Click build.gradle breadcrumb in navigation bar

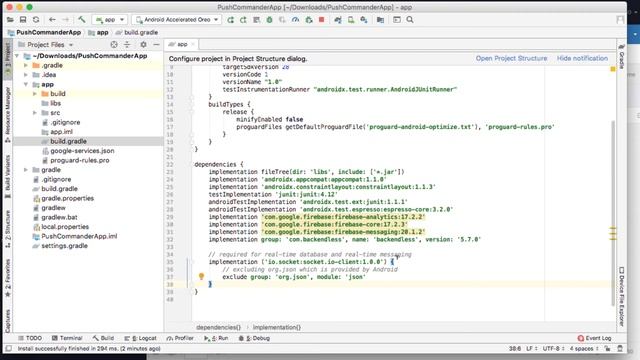(x=137, y=32)
